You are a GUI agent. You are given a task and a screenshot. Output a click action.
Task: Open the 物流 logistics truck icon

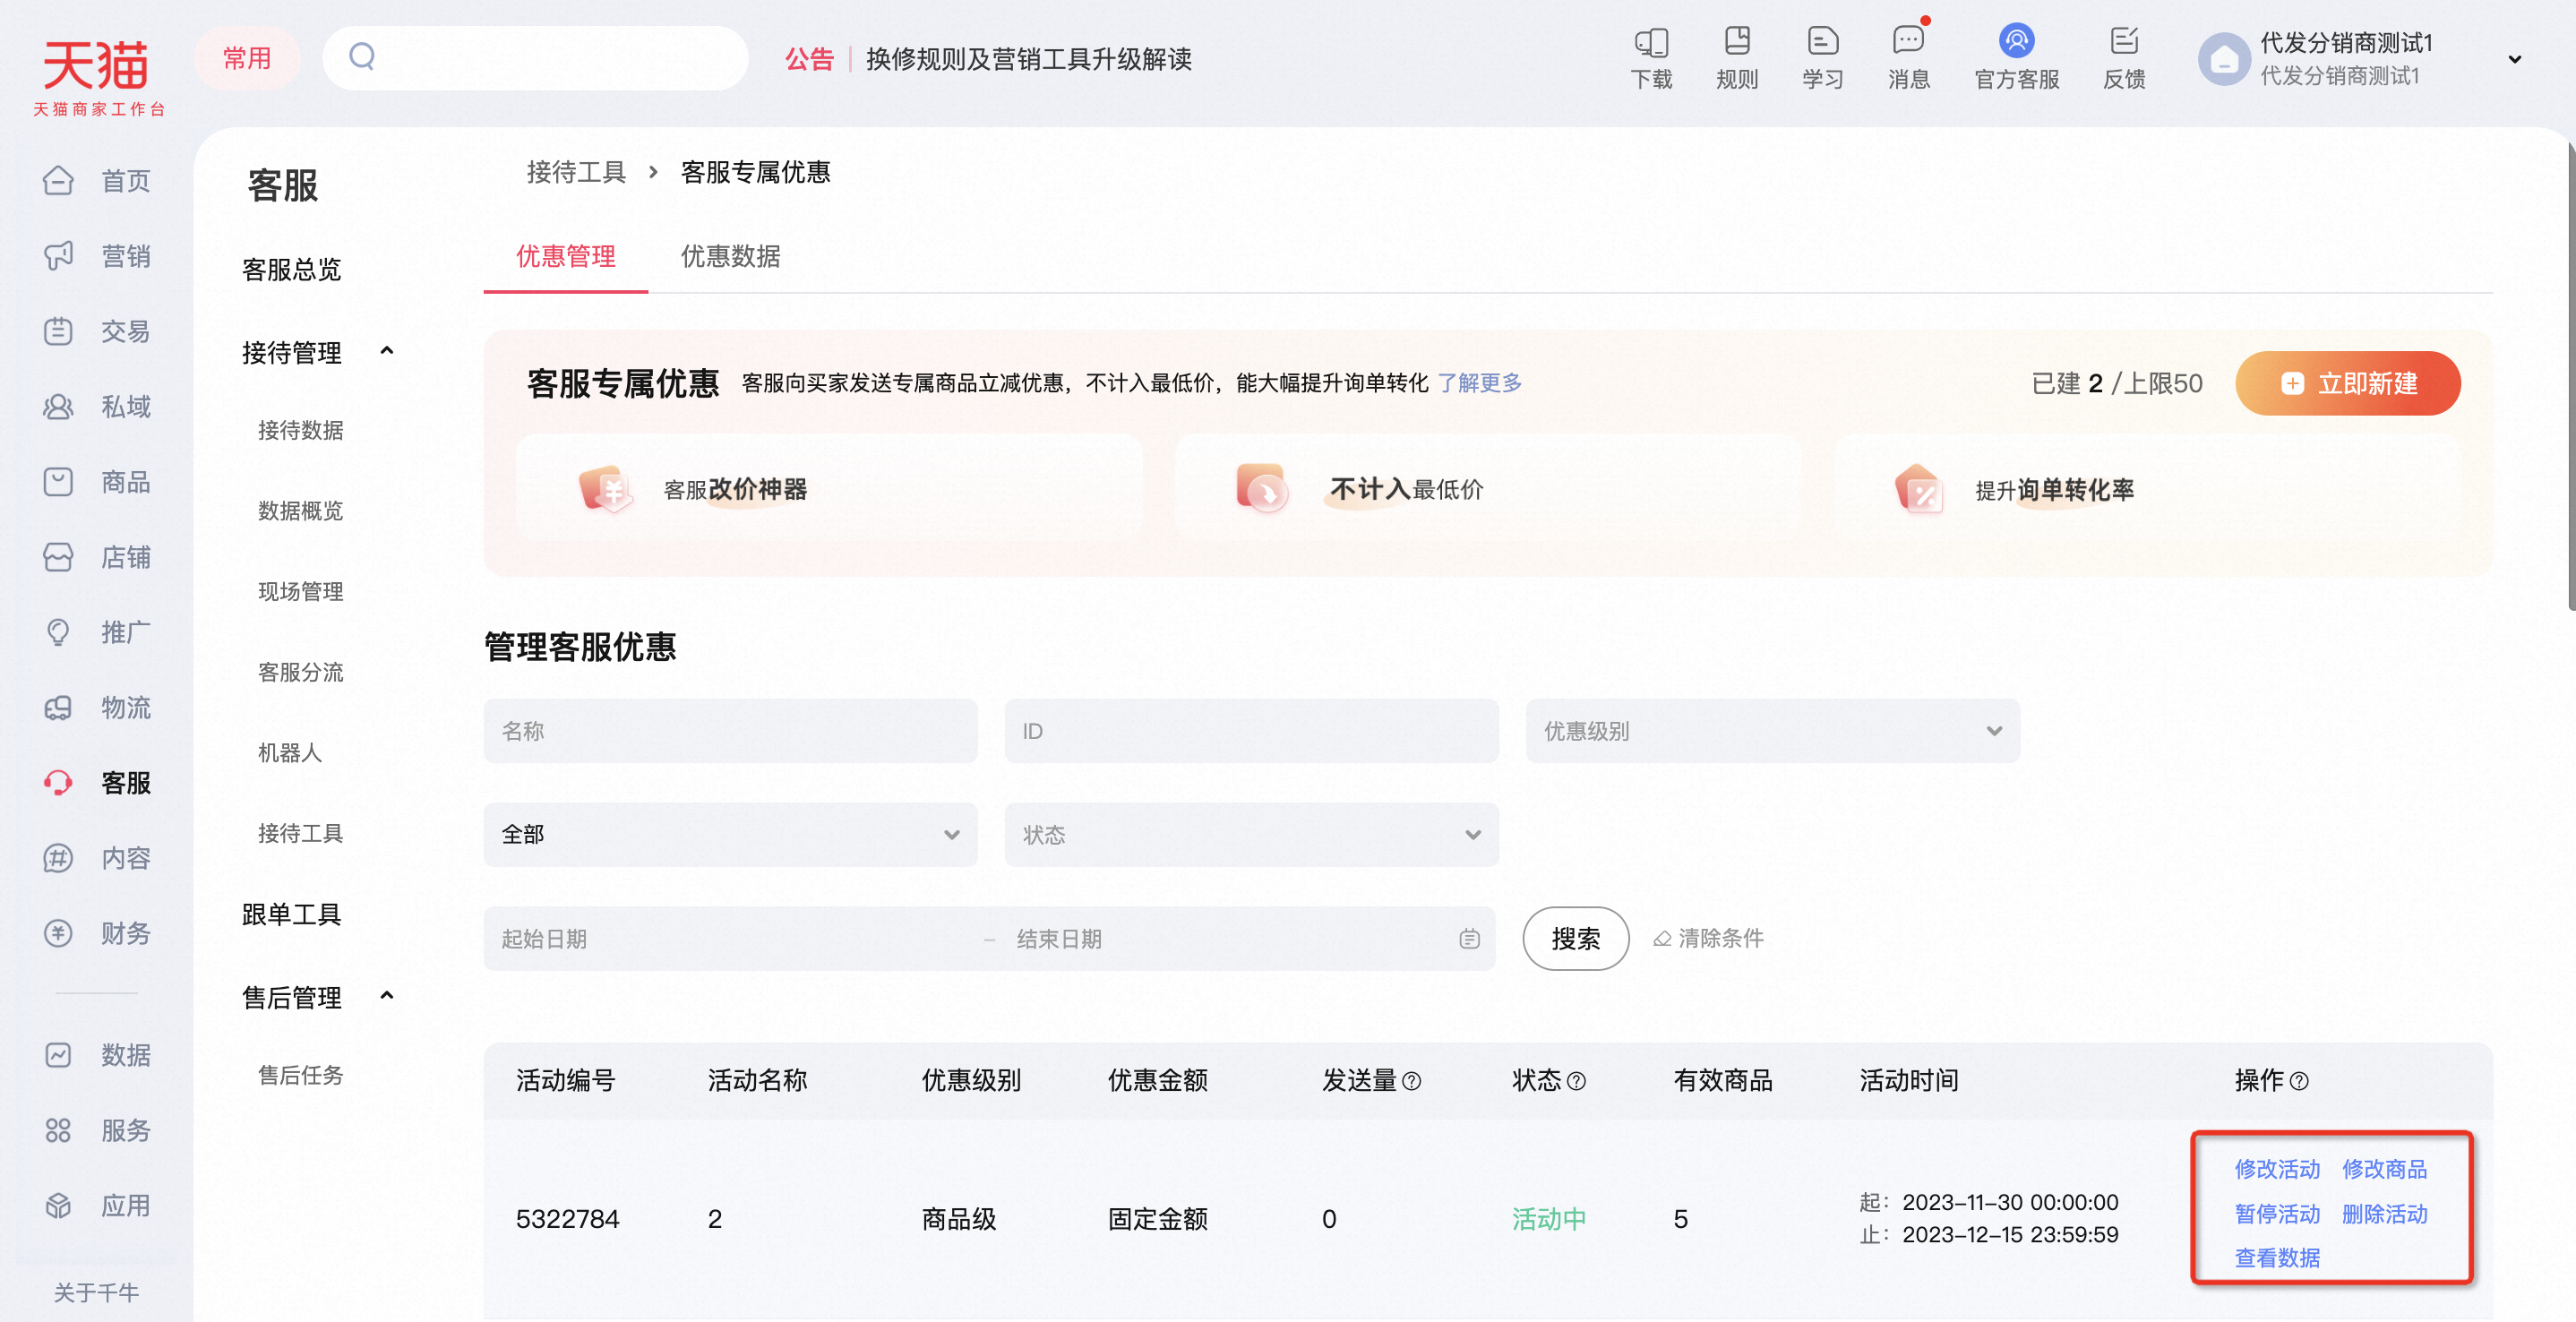(58, 708)
